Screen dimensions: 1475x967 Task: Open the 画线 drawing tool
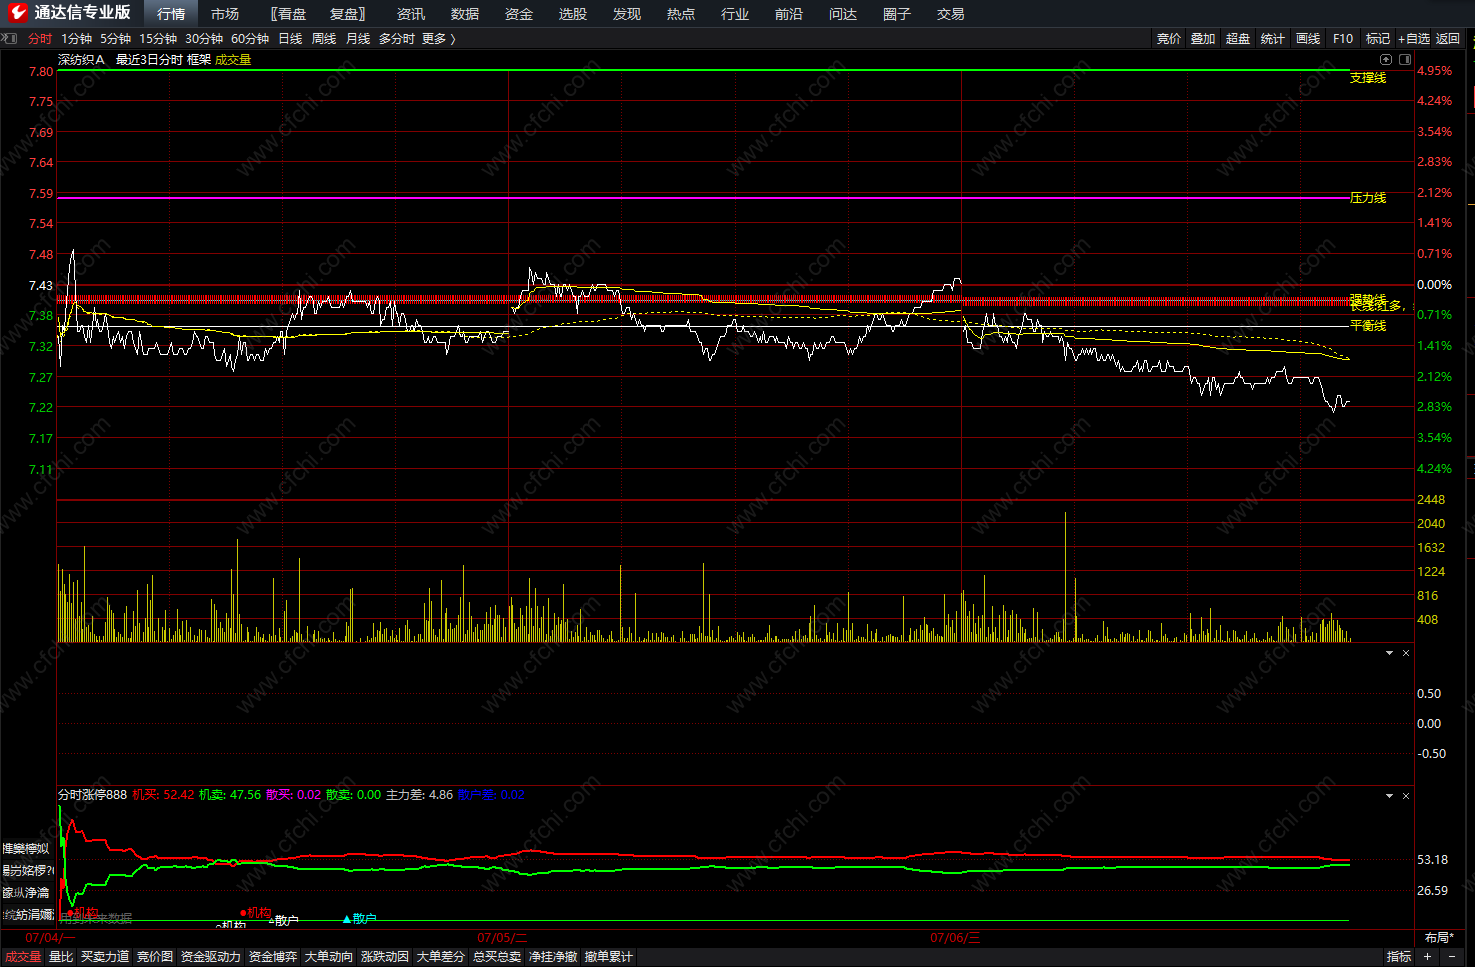[1308, 39]
